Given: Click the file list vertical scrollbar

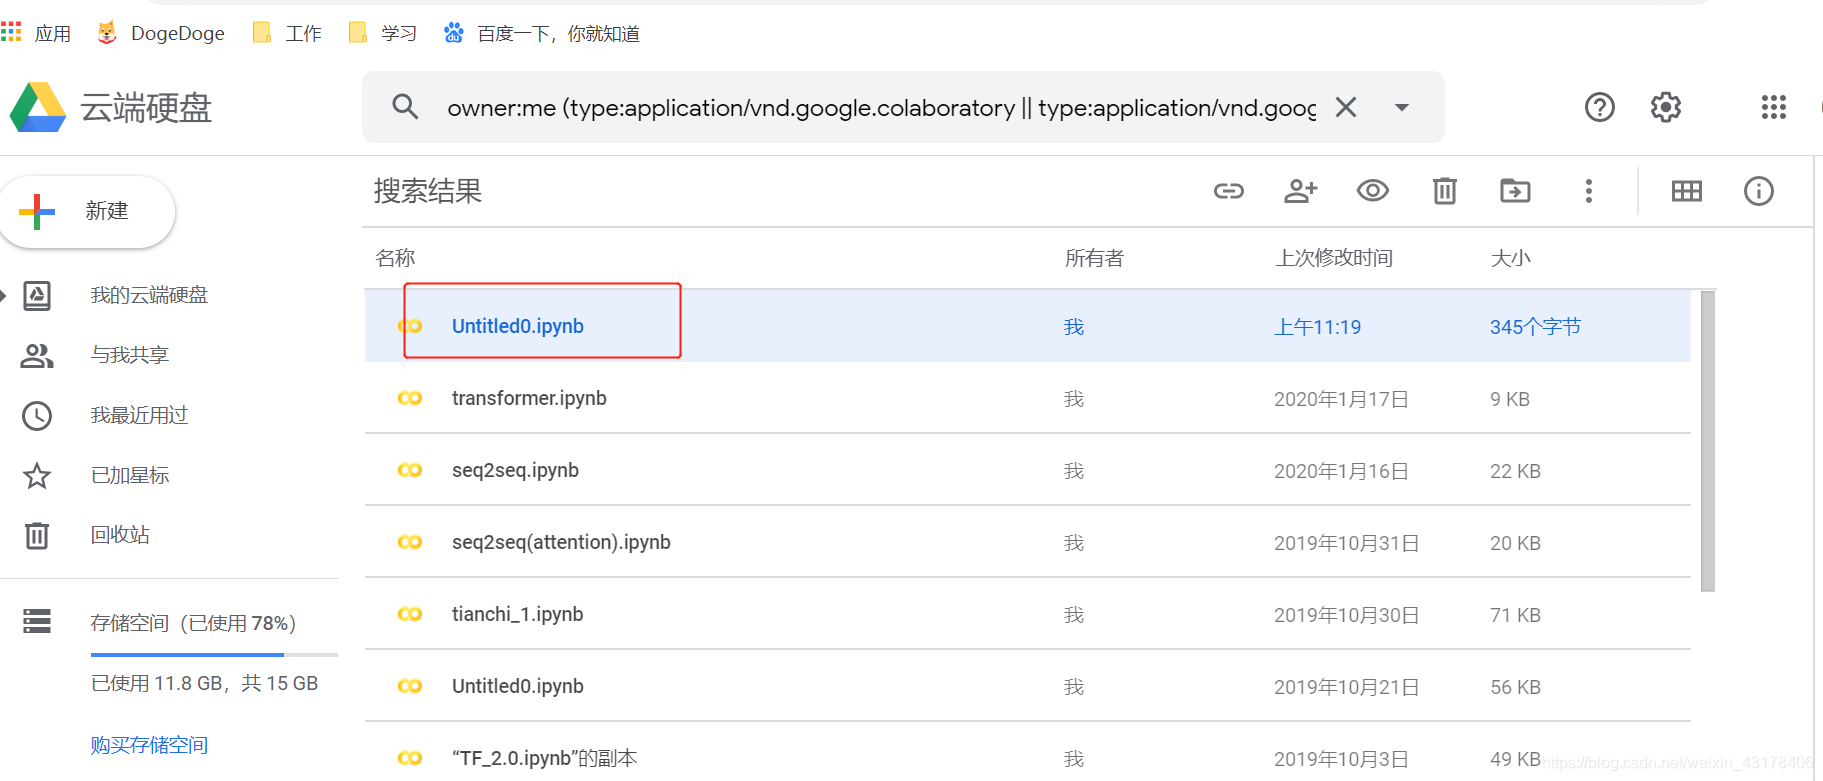Looking at the screenshot, I should (x=1708, y=440).
